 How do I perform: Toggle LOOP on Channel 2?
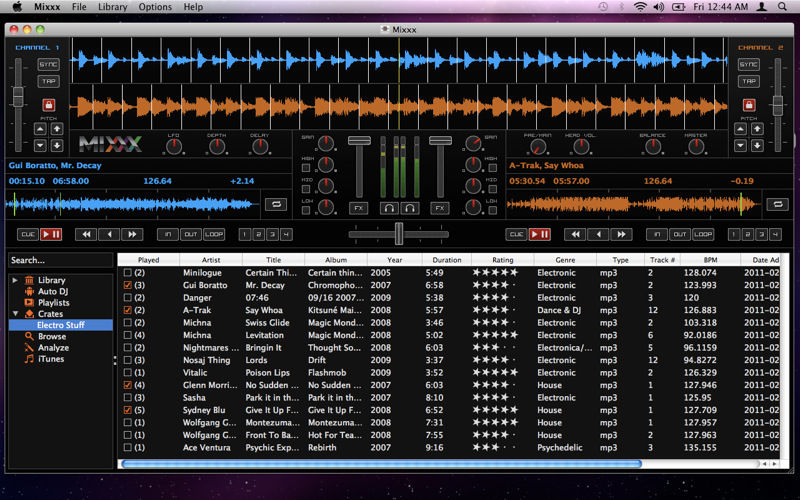[x=703, y=234]
